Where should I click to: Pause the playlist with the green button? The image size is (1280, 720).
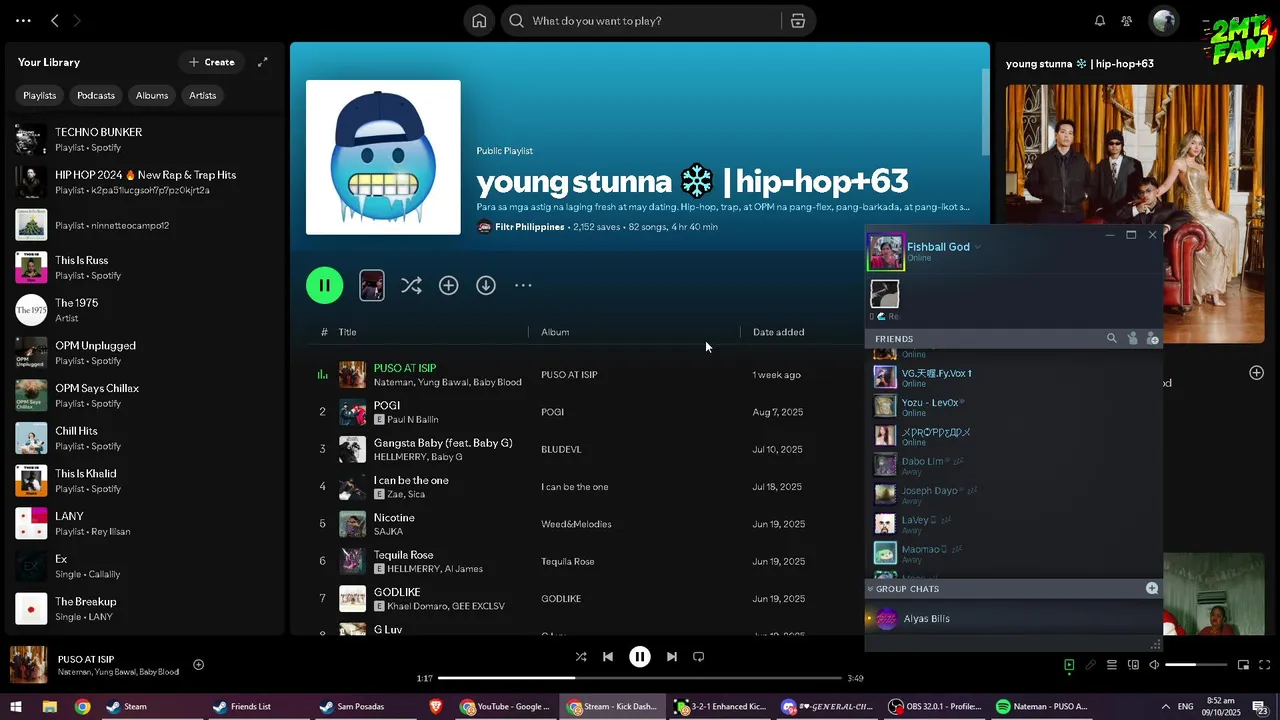[324, 285]
